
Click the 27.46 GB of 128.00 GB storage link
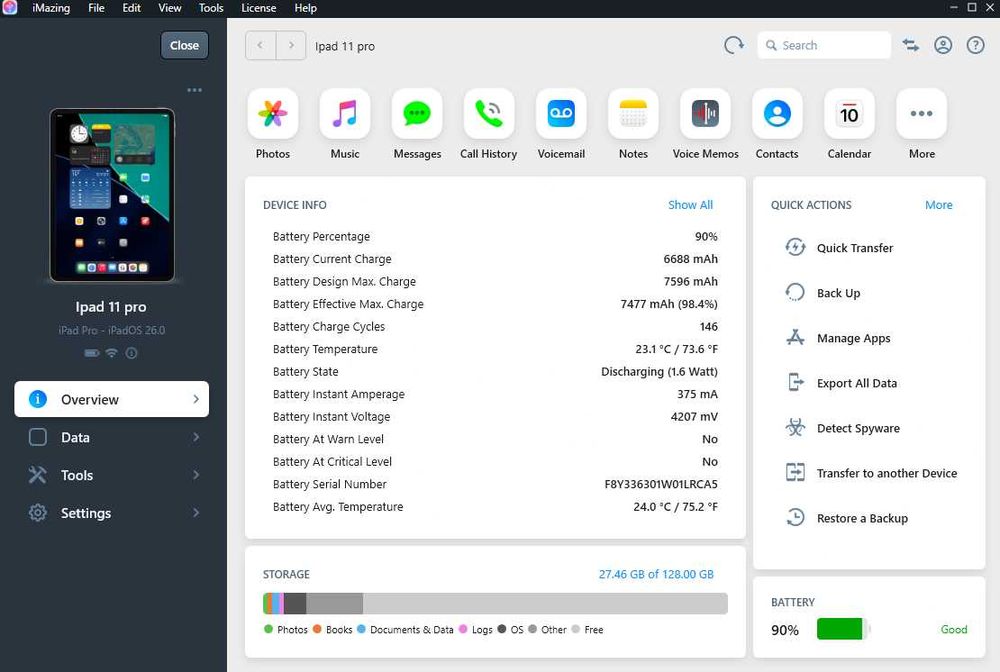(x=656, y=574)
